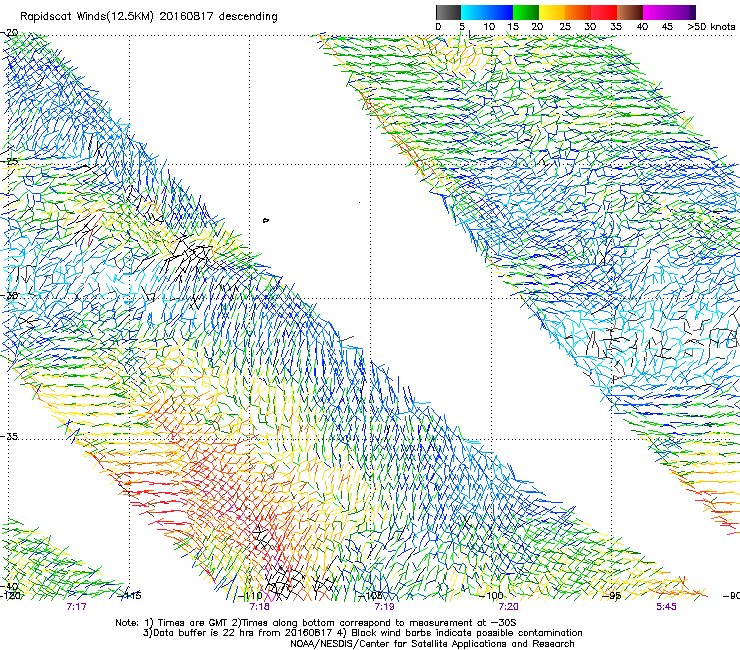Click the 7:20 swath time label
Image resolution: width=740 pixels, height=650 pixels.
point(508,607)
